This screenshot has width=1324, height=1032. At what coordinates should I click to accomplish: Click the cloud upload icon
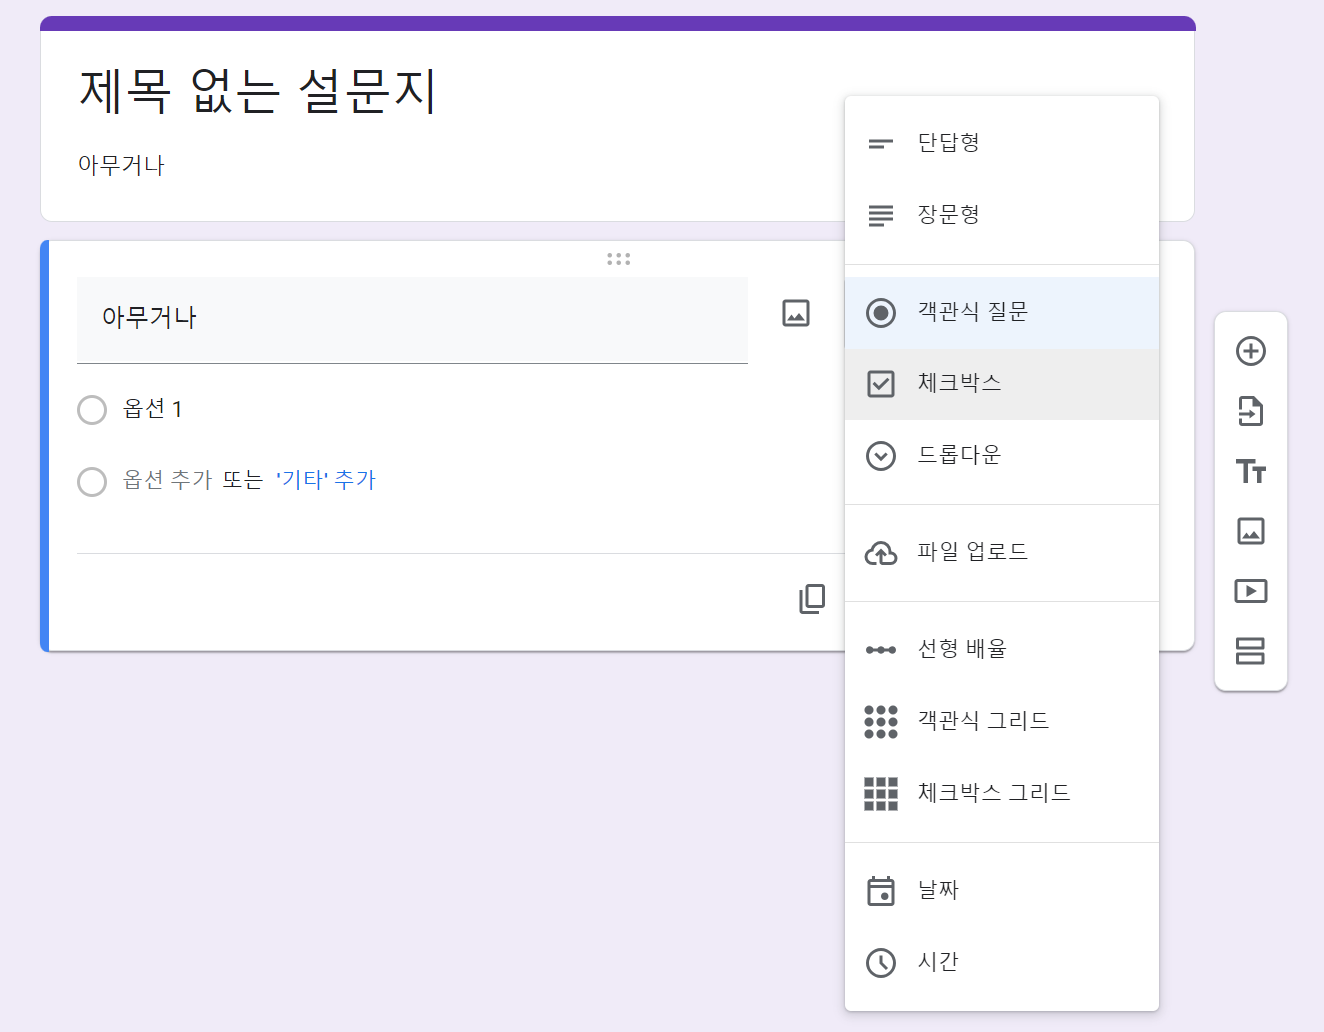tap(881, 553)
